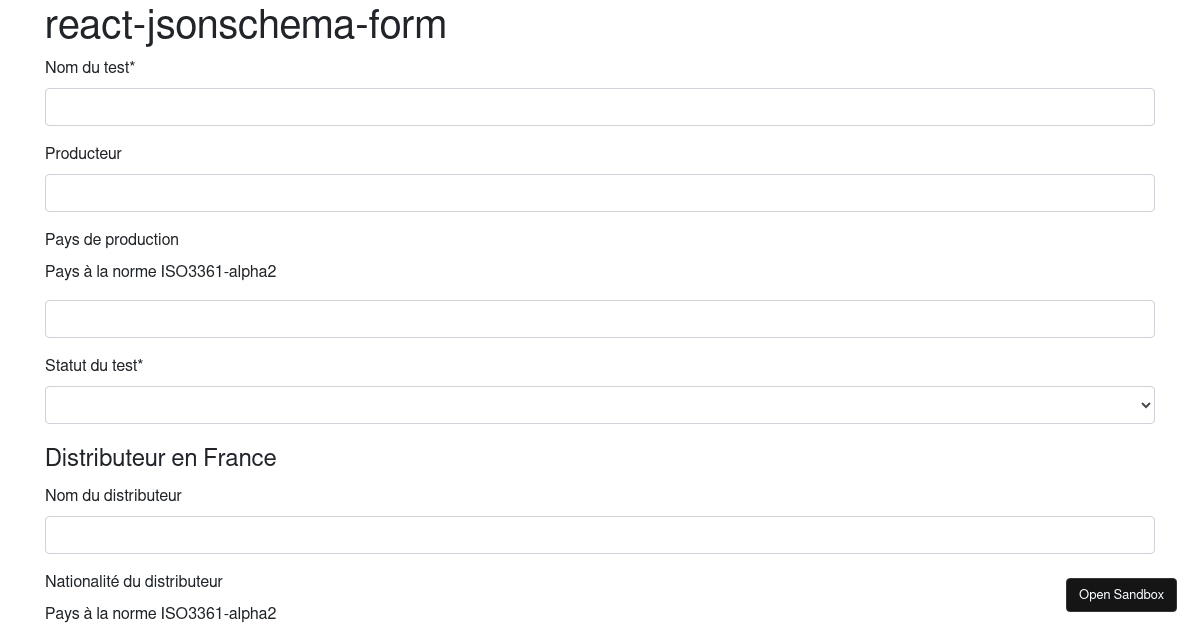The image size is (1200, 630).
Task: Click the Nom du distributeur label
Action: coord(113,496)
